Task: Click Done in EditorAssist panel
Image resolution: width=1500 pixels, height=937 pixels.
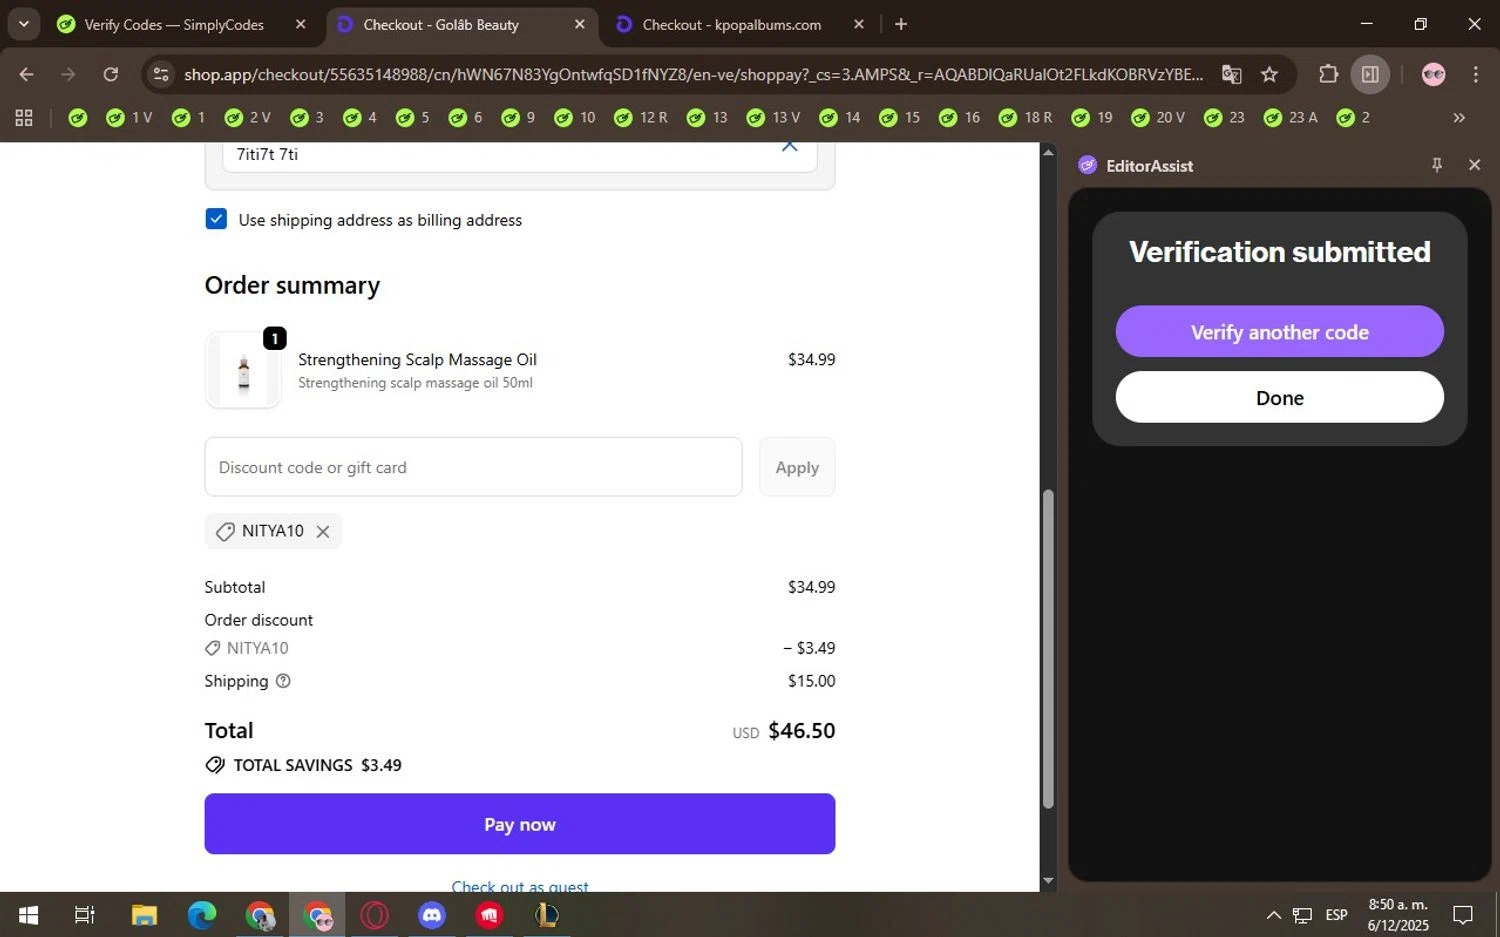Action: pyautogui.click(x=1279, y=398)
